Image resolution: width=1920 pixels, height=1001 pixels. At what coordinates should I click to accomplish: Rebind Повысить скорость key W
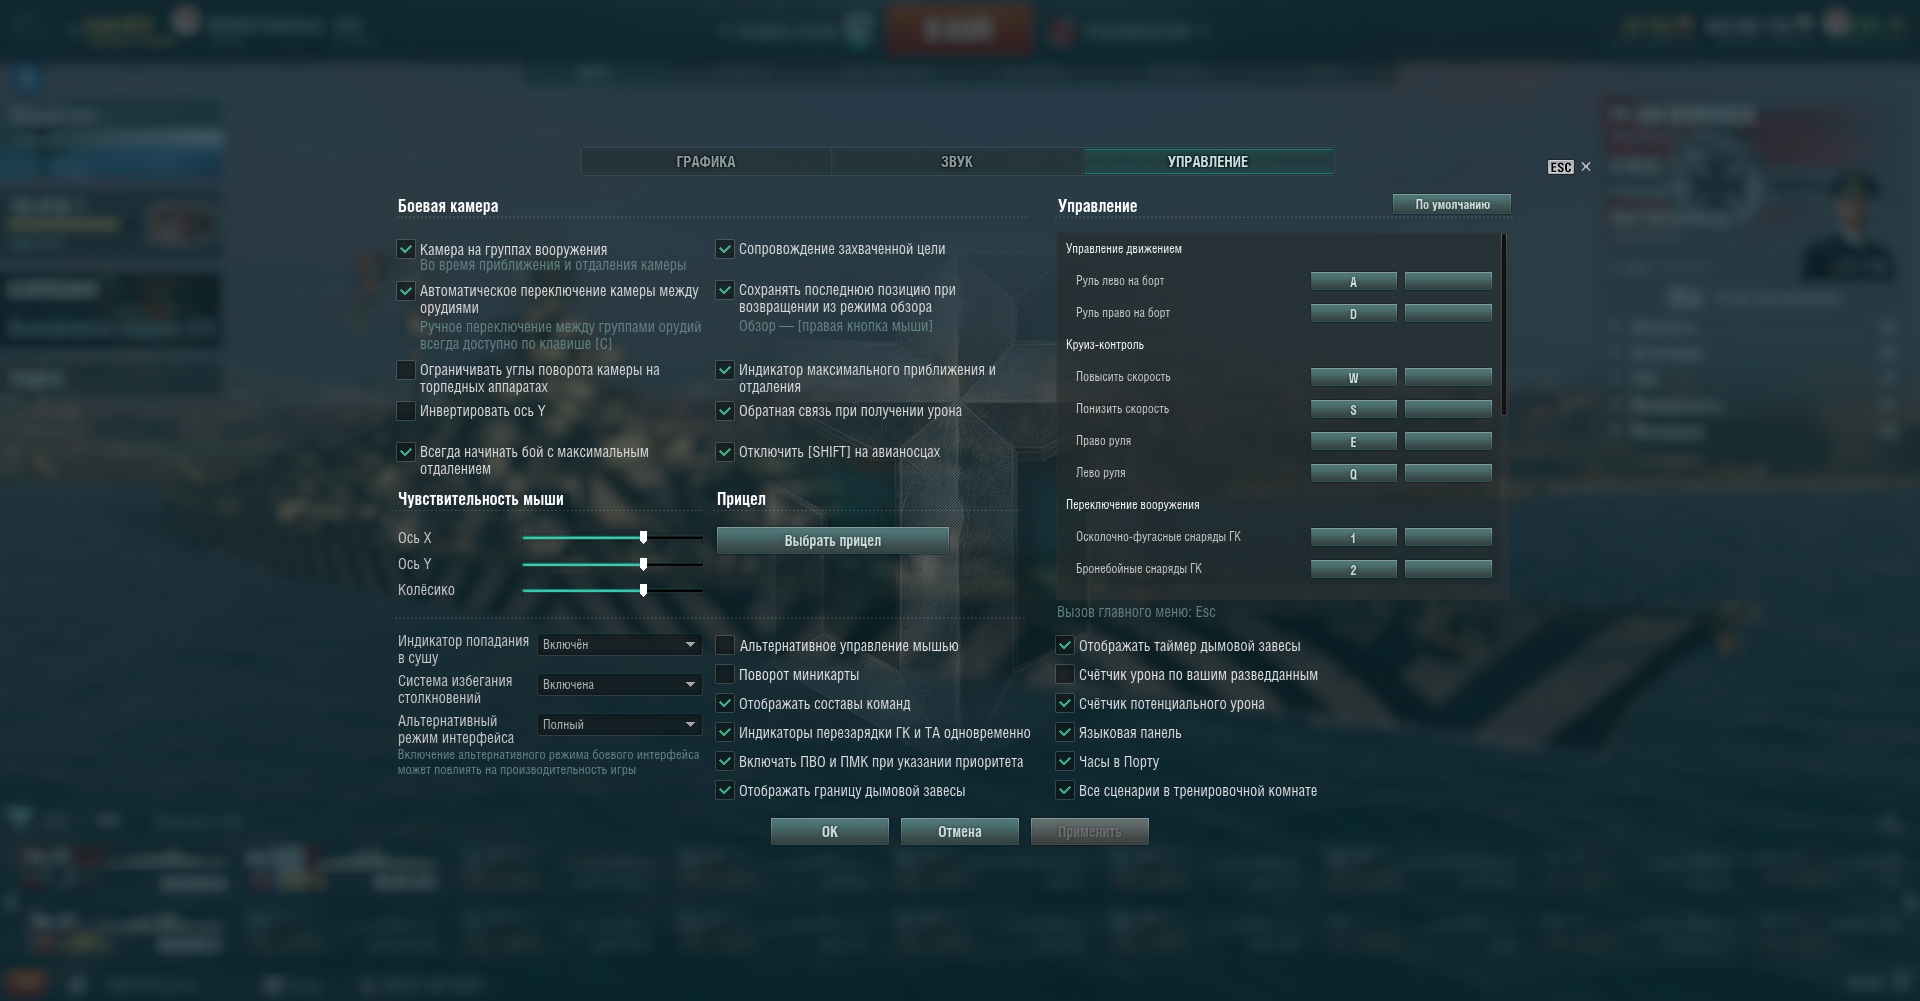pyautogui.click(x=1354, y=378)
